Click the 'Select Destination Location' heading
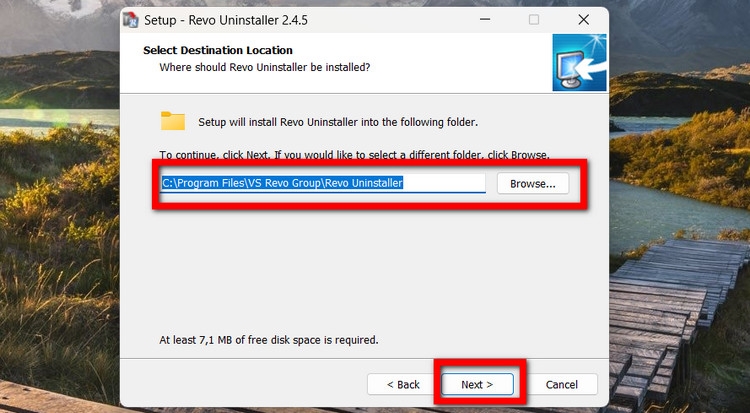 218,50
